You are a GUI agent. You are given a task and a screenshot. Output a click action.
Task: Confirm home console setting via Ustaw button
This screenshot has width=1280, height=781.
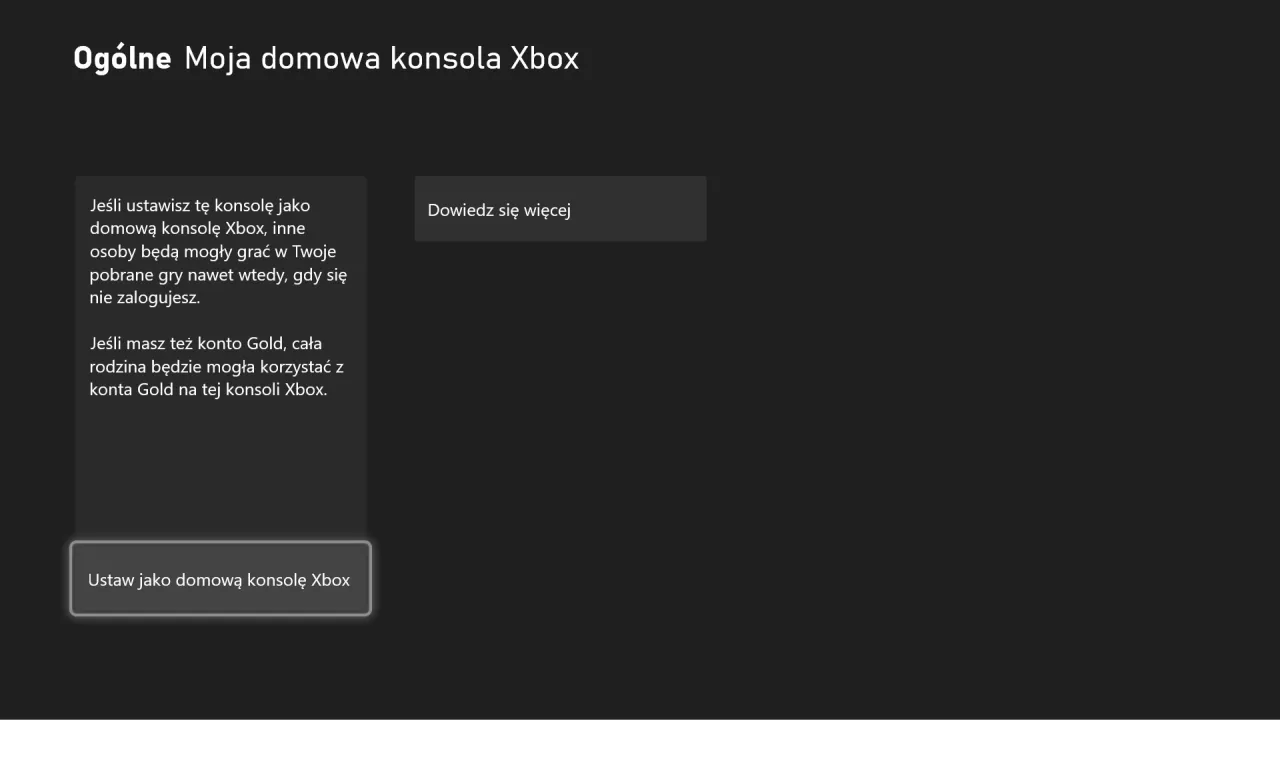[x=219, y=578]
